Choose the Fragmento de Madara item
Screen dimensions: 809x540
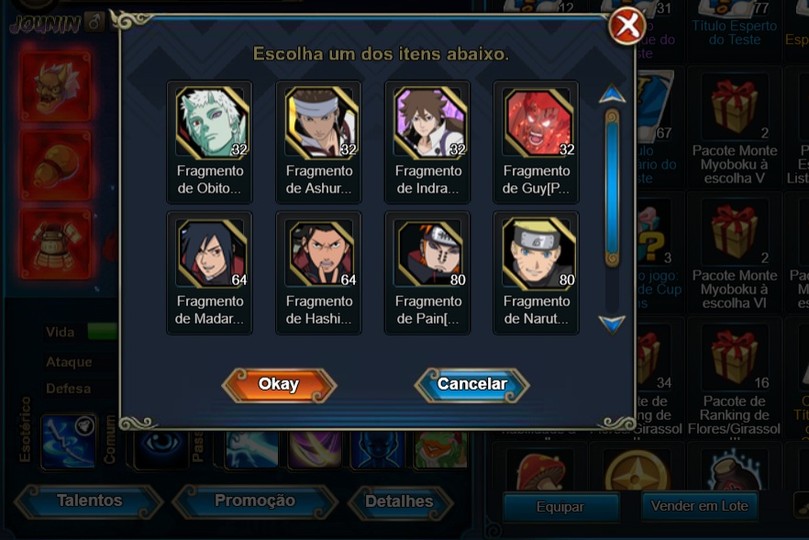[x=212, y=253]
